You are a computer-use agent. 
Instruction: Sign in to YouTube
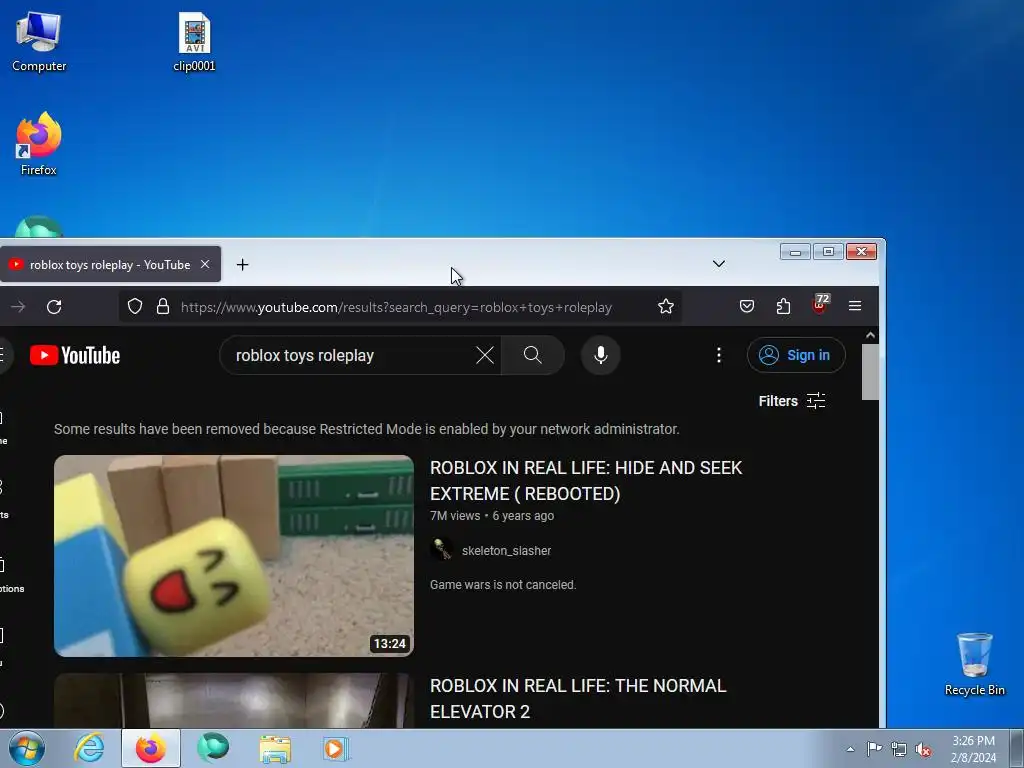(x=795, y=355)
